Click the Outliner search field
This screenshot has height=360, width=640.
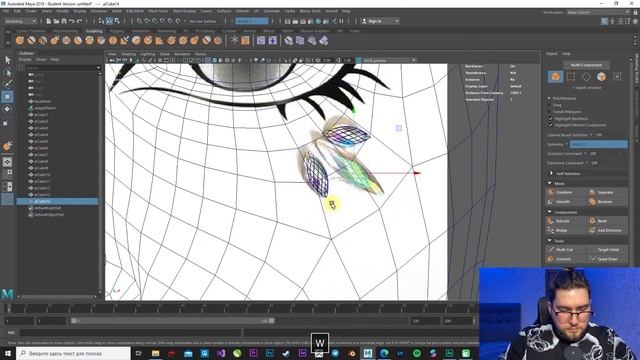63,68
